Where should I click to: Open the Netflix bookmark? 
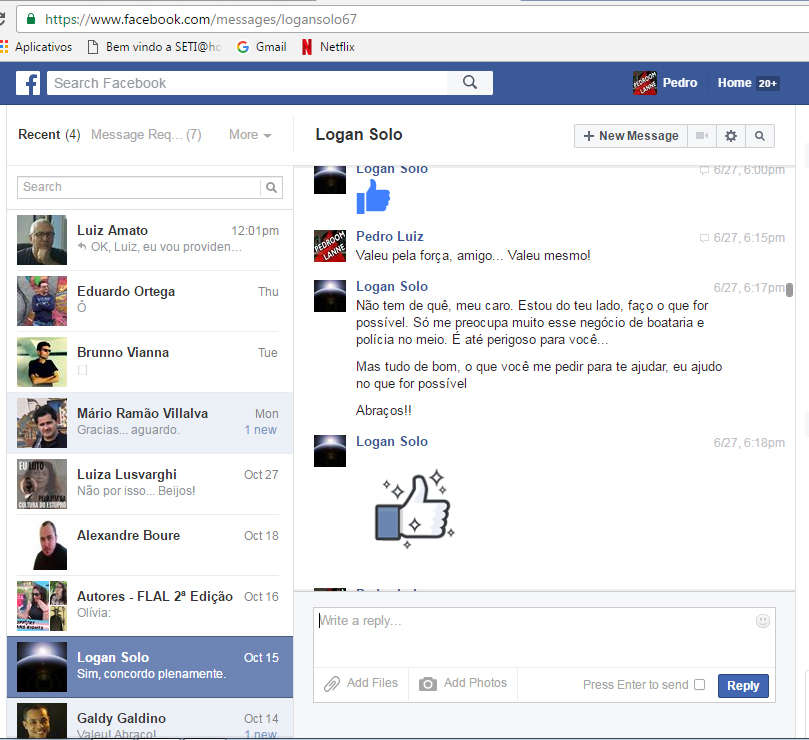point(329,47)
